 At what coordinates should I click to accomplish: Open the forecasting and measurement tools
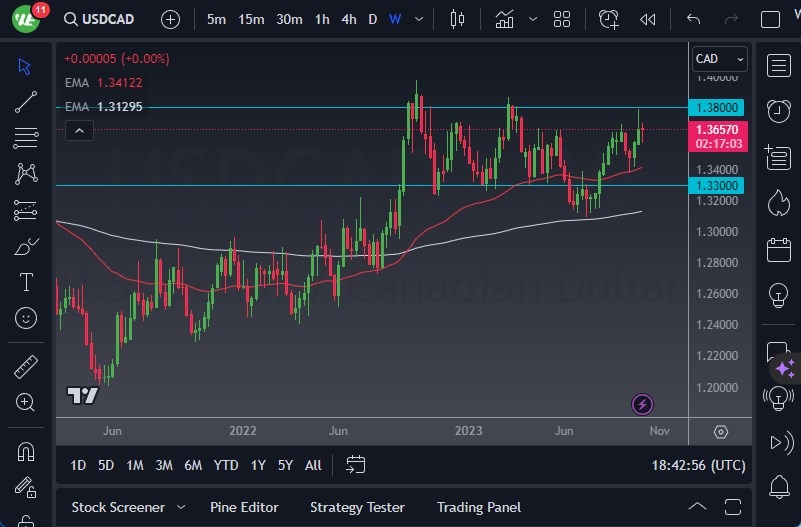click(26, 210)
